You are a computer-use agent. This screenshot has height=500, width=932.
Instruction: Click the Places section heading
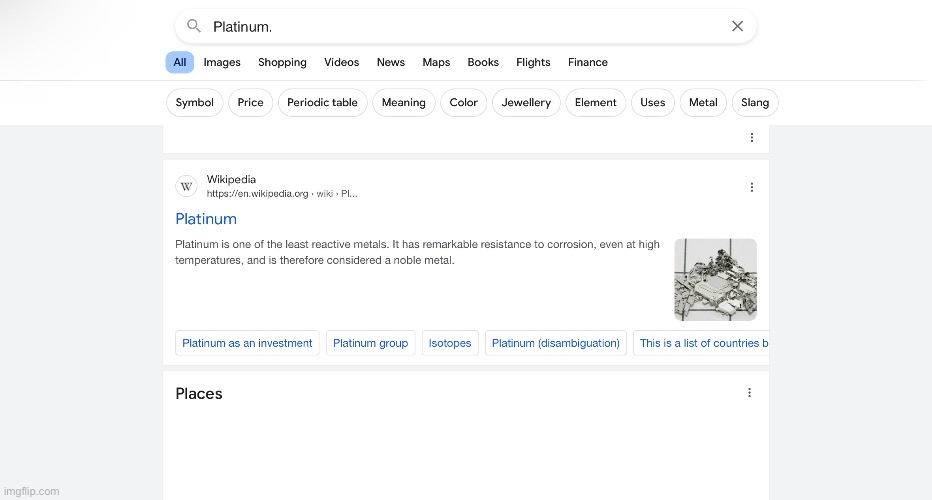click(x=199, y=394)
